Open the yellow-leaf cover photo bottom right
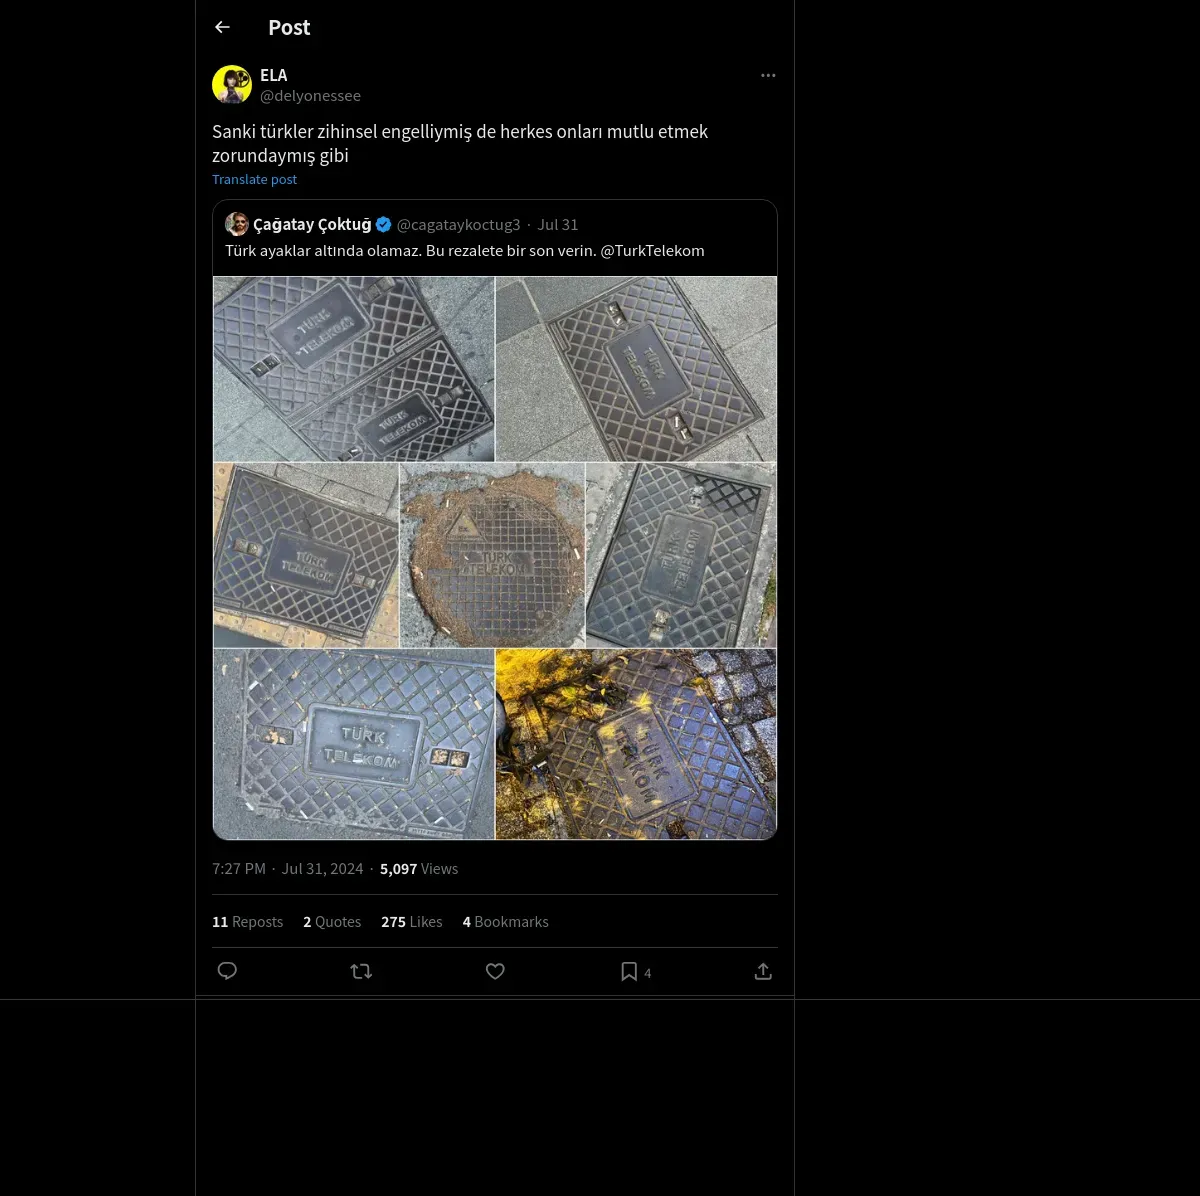Viewport: 1200px width, 1196px height. [x=636, y=744]
